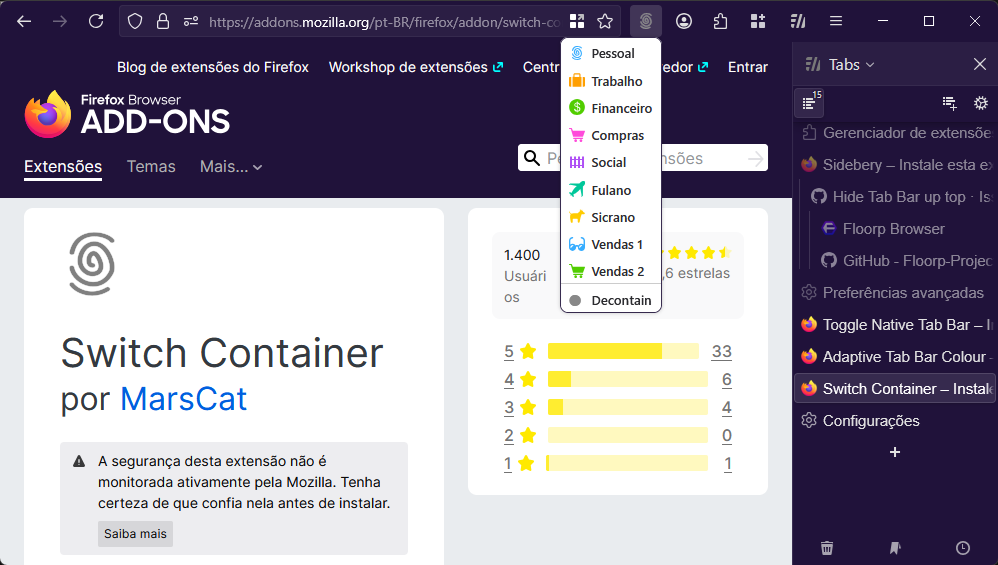Image resolution: width=998 pixels, height=565 pixels.
Task: Filter reviews by 3 stars bar
Action: (x=628, y=407)
